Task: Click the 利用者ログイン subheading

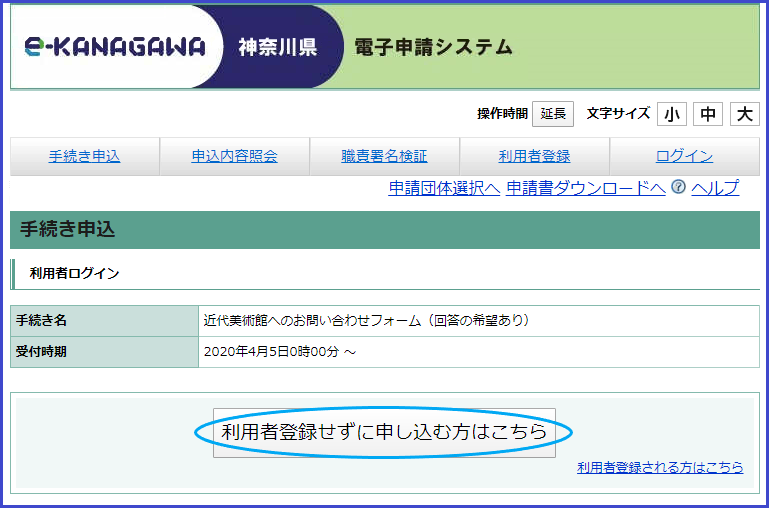Action: click(75, 273)
